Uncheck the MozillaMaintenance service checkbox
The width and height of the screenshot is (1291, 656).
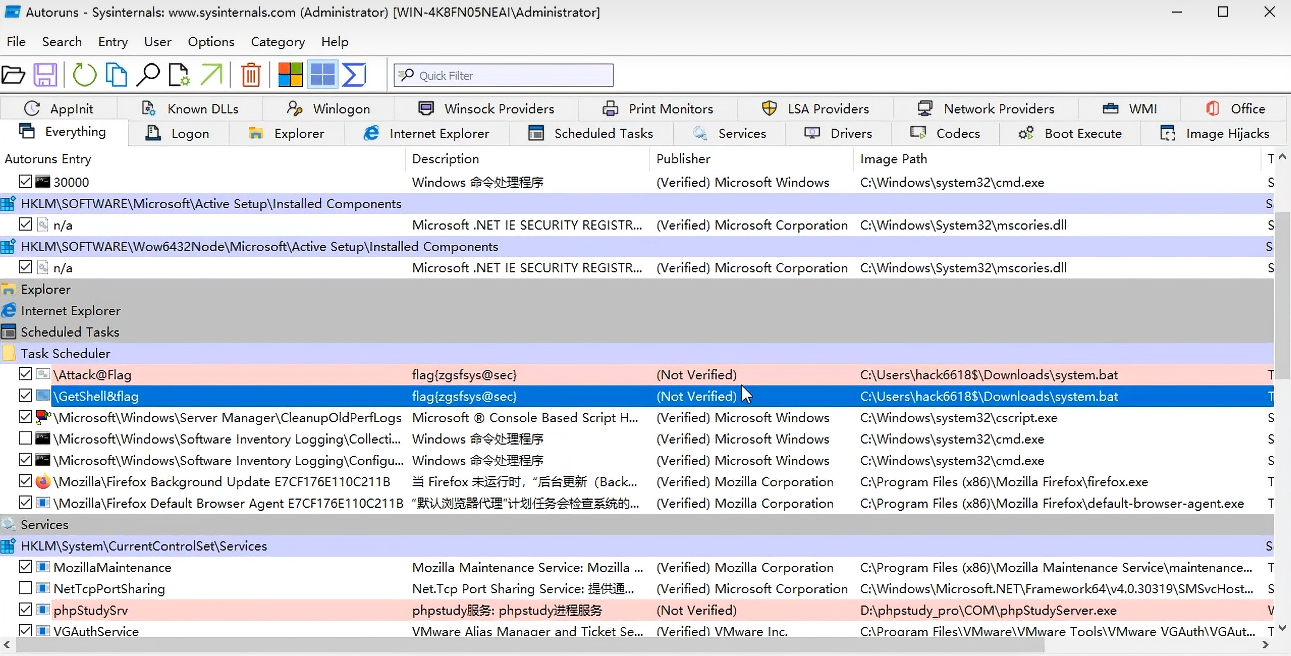tap(26, 567)
